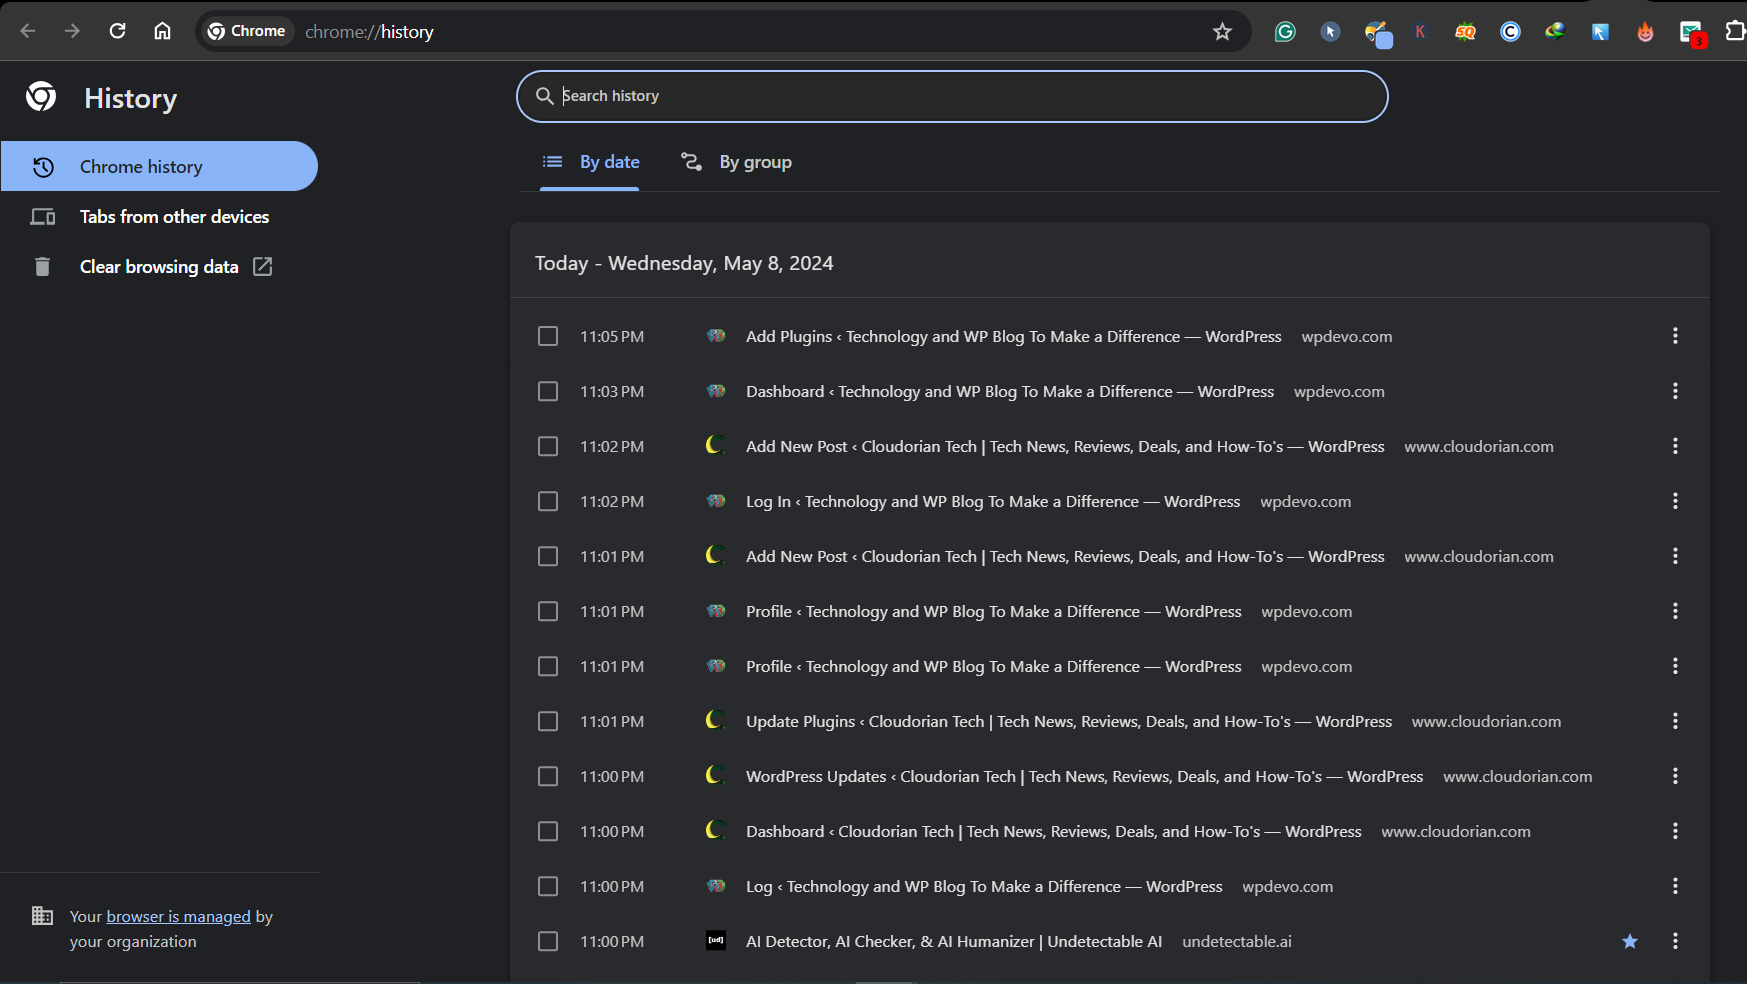Open actions menu for 11:02 PM Add New Post
This screenshot has width=1747, height=984.
1675,446
